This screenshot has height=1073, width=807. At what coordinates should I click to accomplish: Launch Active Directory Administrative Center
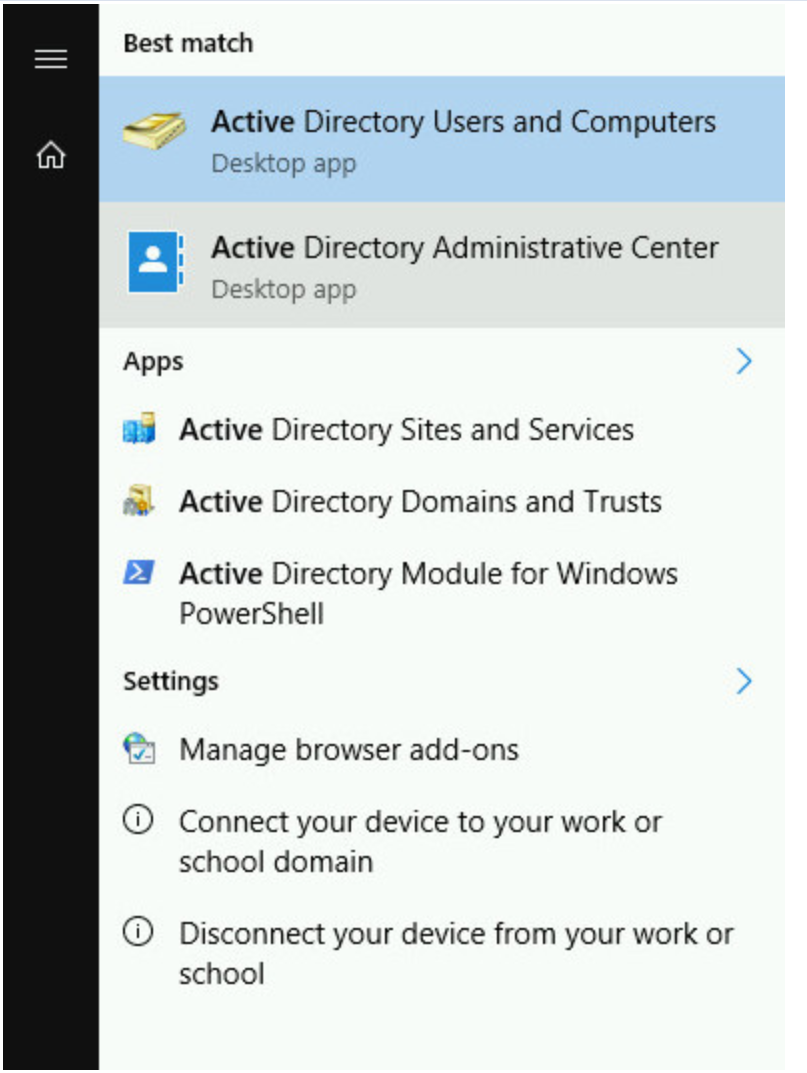[x=464, y=248]
